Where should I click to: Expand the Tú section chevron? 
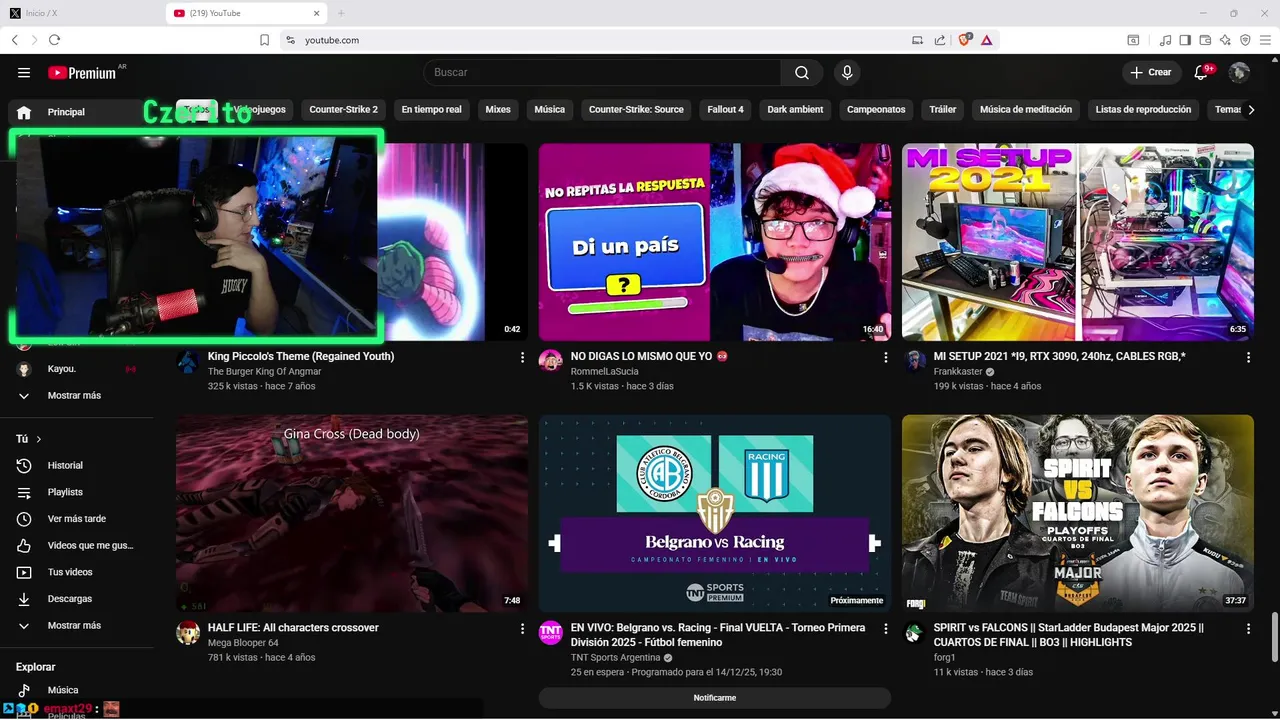pos(39,439)
